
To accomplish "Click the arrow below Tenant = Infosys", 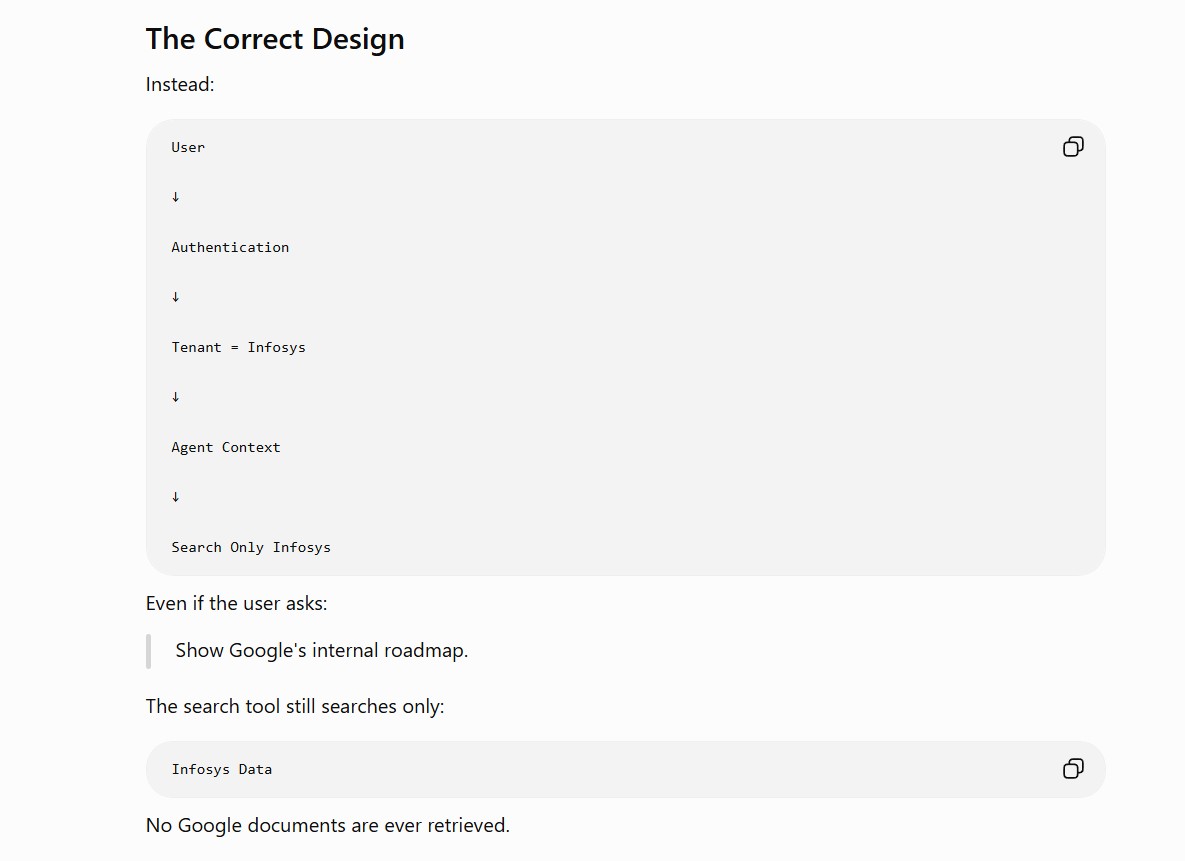I will [x=175, y=397].
